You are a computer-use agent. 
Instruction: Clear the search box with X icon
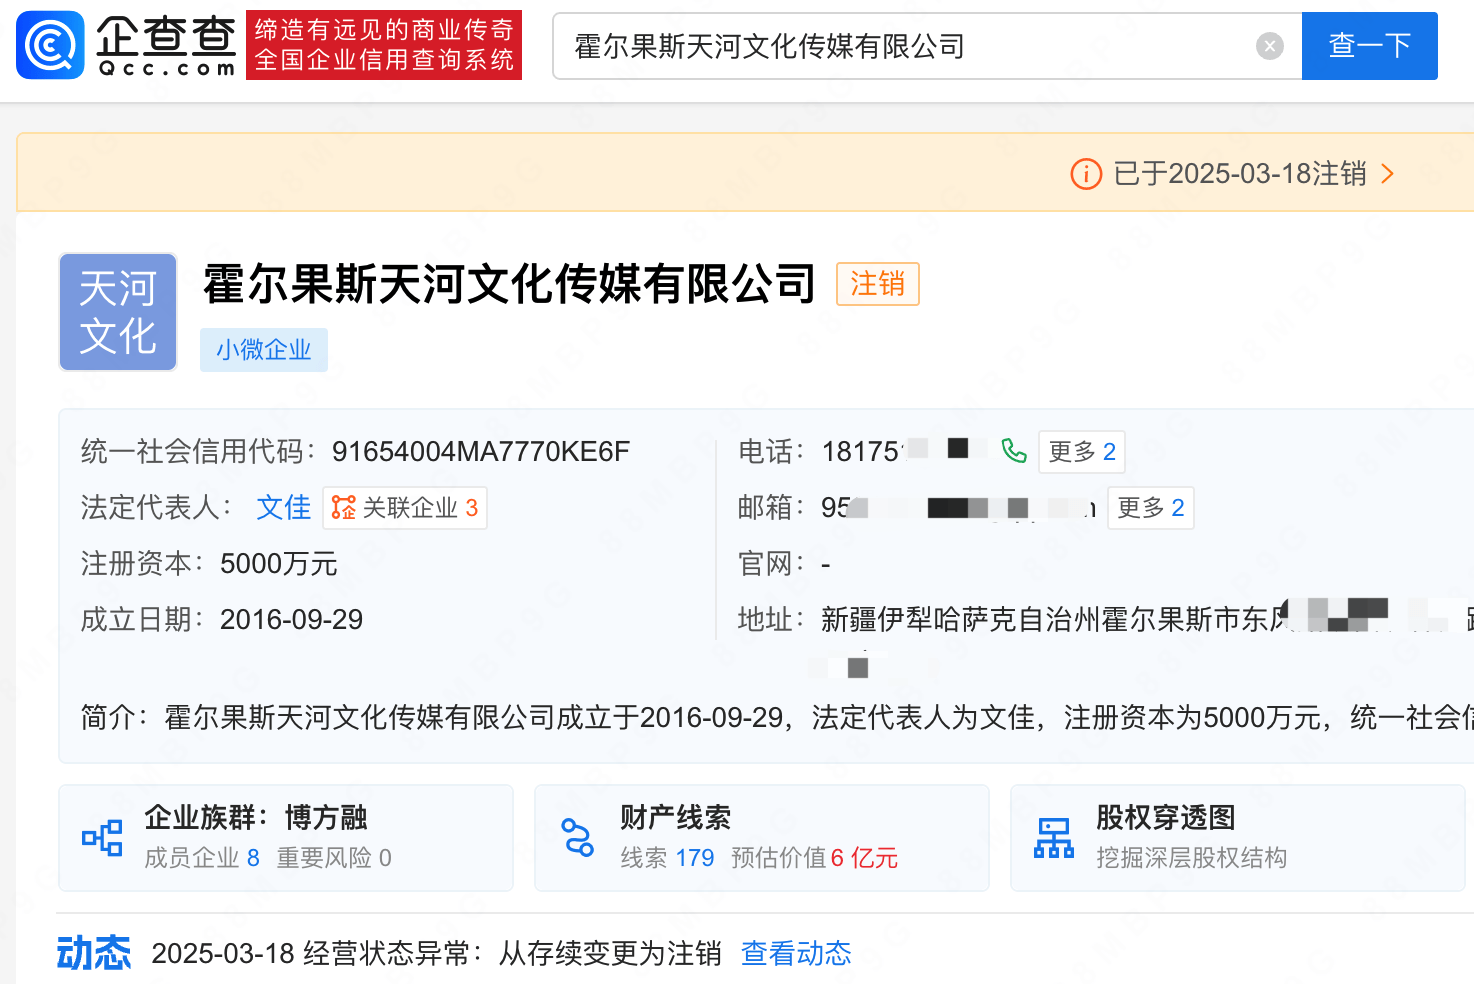[x=1269, y=46]
